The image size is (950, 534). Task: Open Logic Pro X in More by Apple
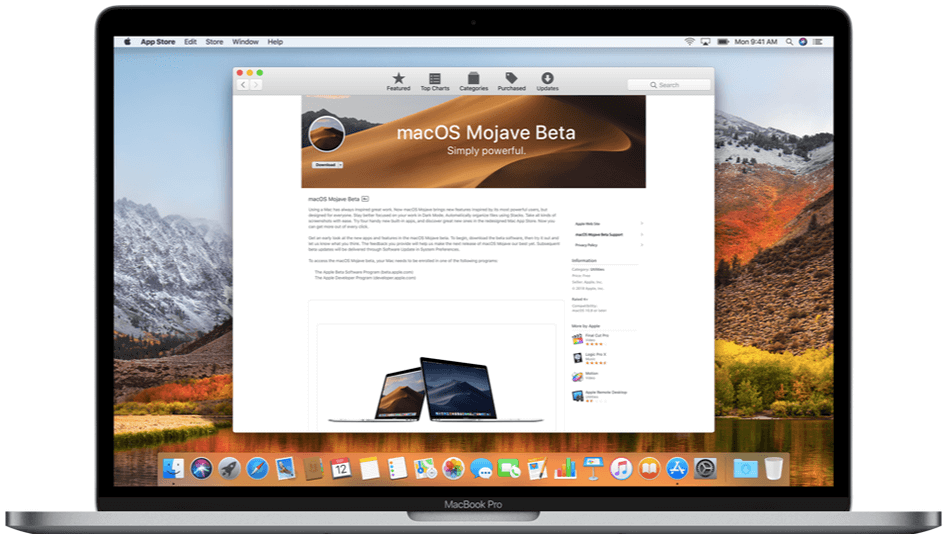(590, 358)
